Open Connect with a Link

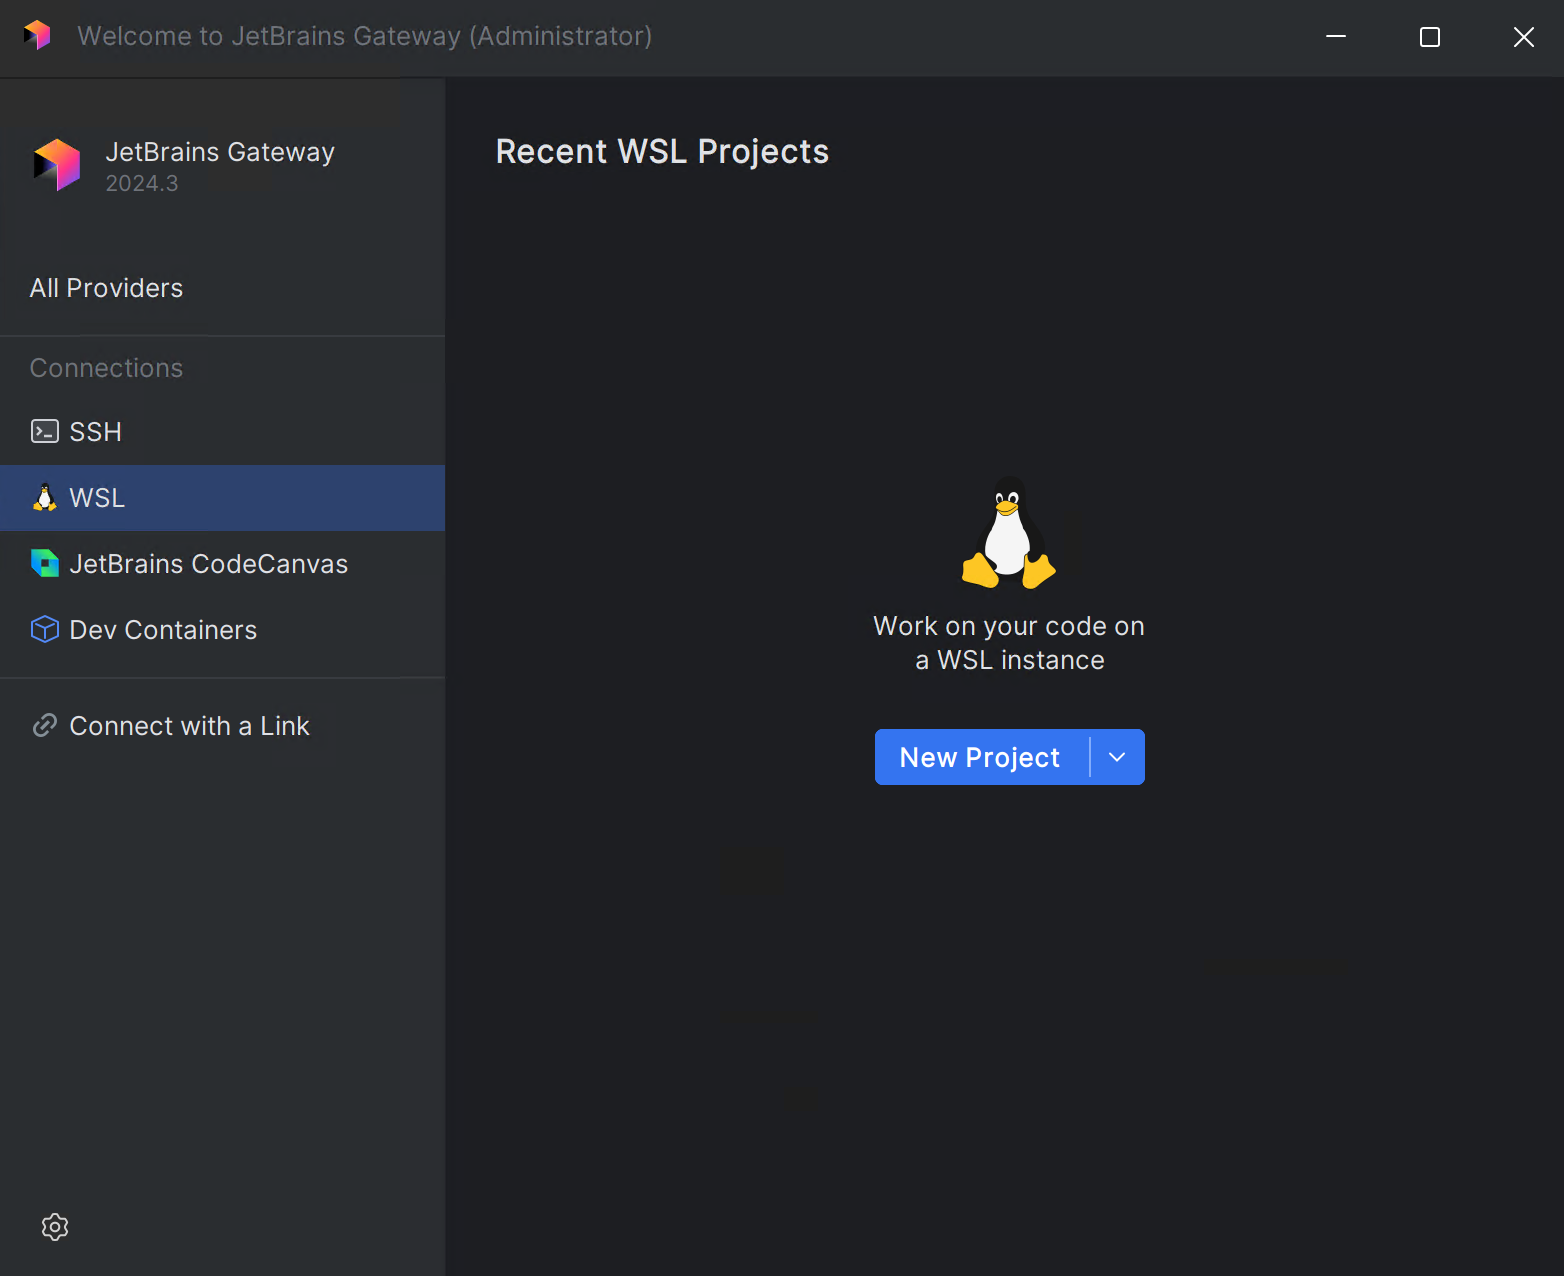point(189,726)
